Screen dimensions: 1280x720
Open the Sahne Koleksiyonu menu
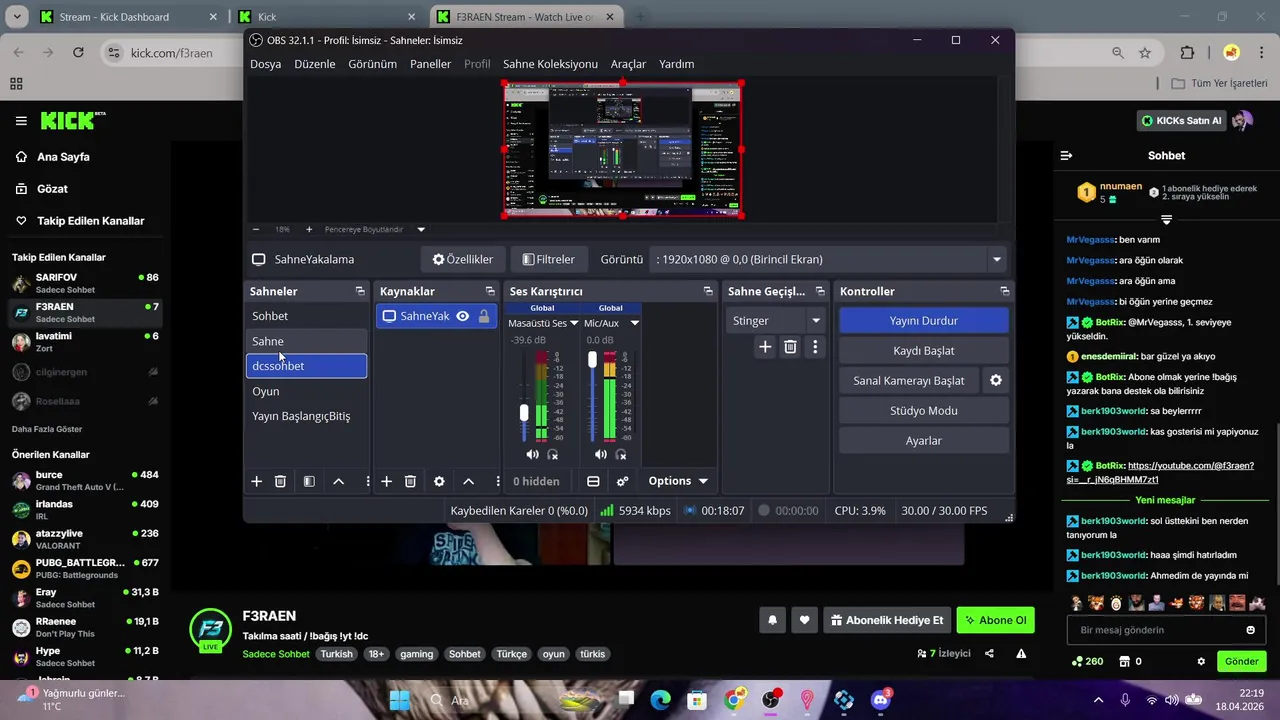click(x=550, y=64)
